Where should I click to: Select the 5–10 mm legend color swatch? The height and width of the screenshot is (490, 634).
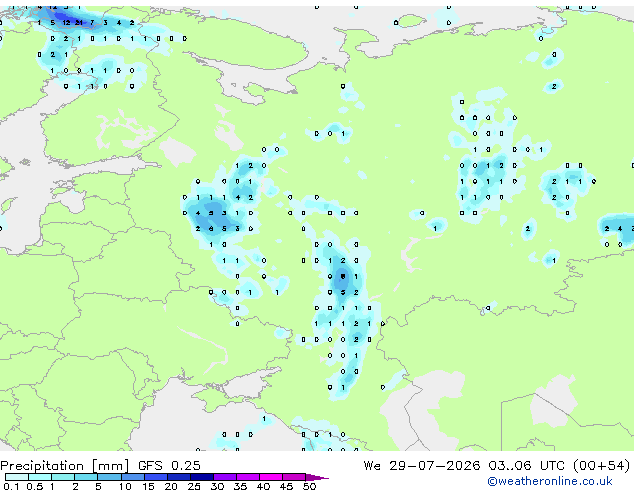click(109, 477)
